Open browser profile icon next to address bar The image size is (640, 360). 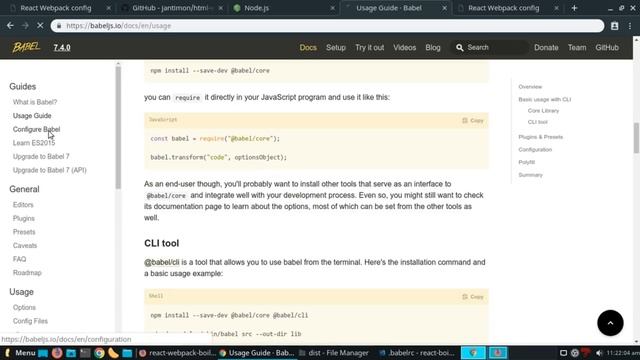(x=614, y=26)
